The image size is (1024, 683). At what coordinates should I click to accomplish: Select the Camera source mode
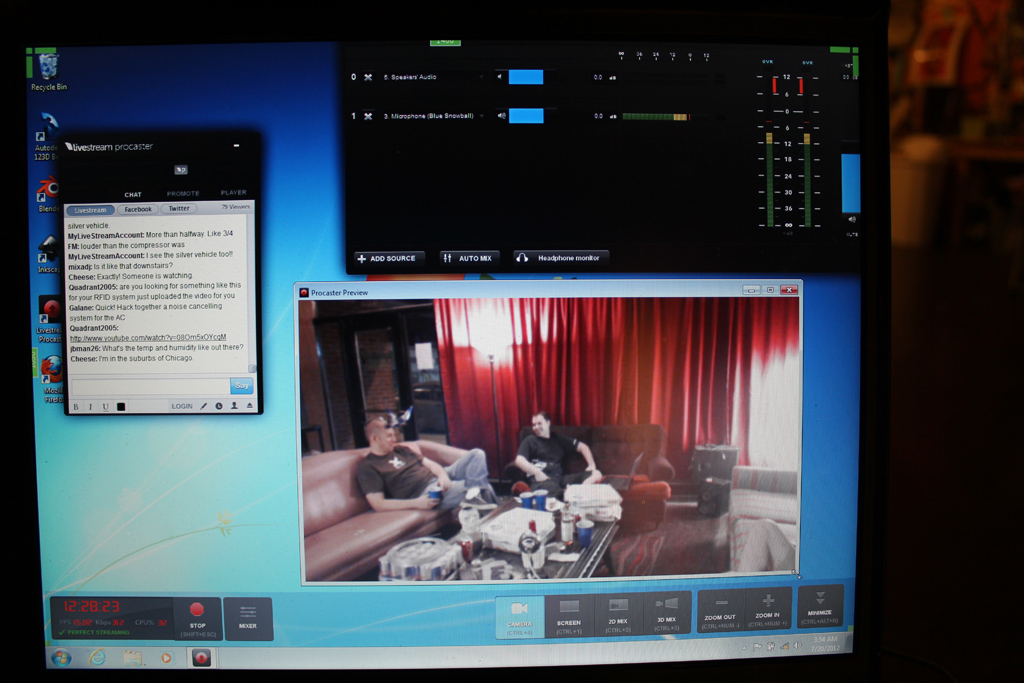519,612
